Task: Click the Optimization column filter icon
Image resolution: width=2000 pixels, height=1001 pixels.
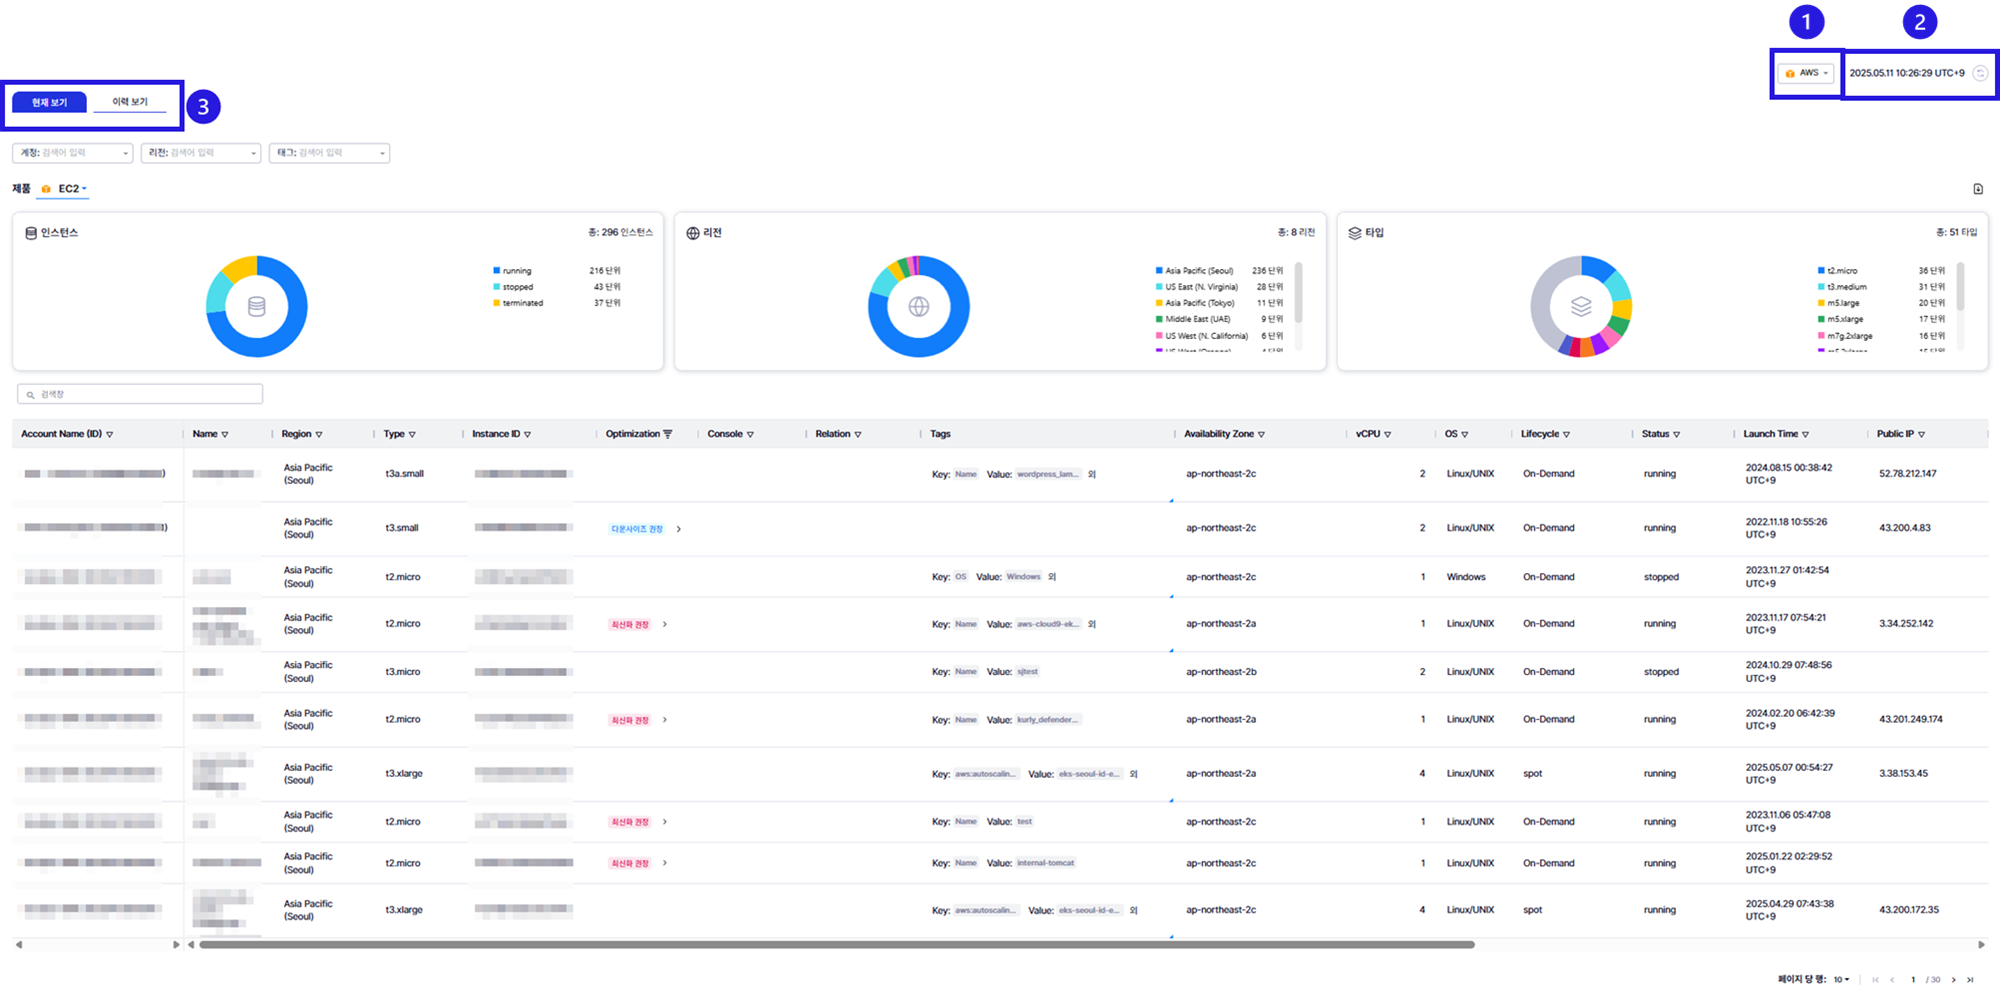Action: pyautogui.click(x=668, y=434)
